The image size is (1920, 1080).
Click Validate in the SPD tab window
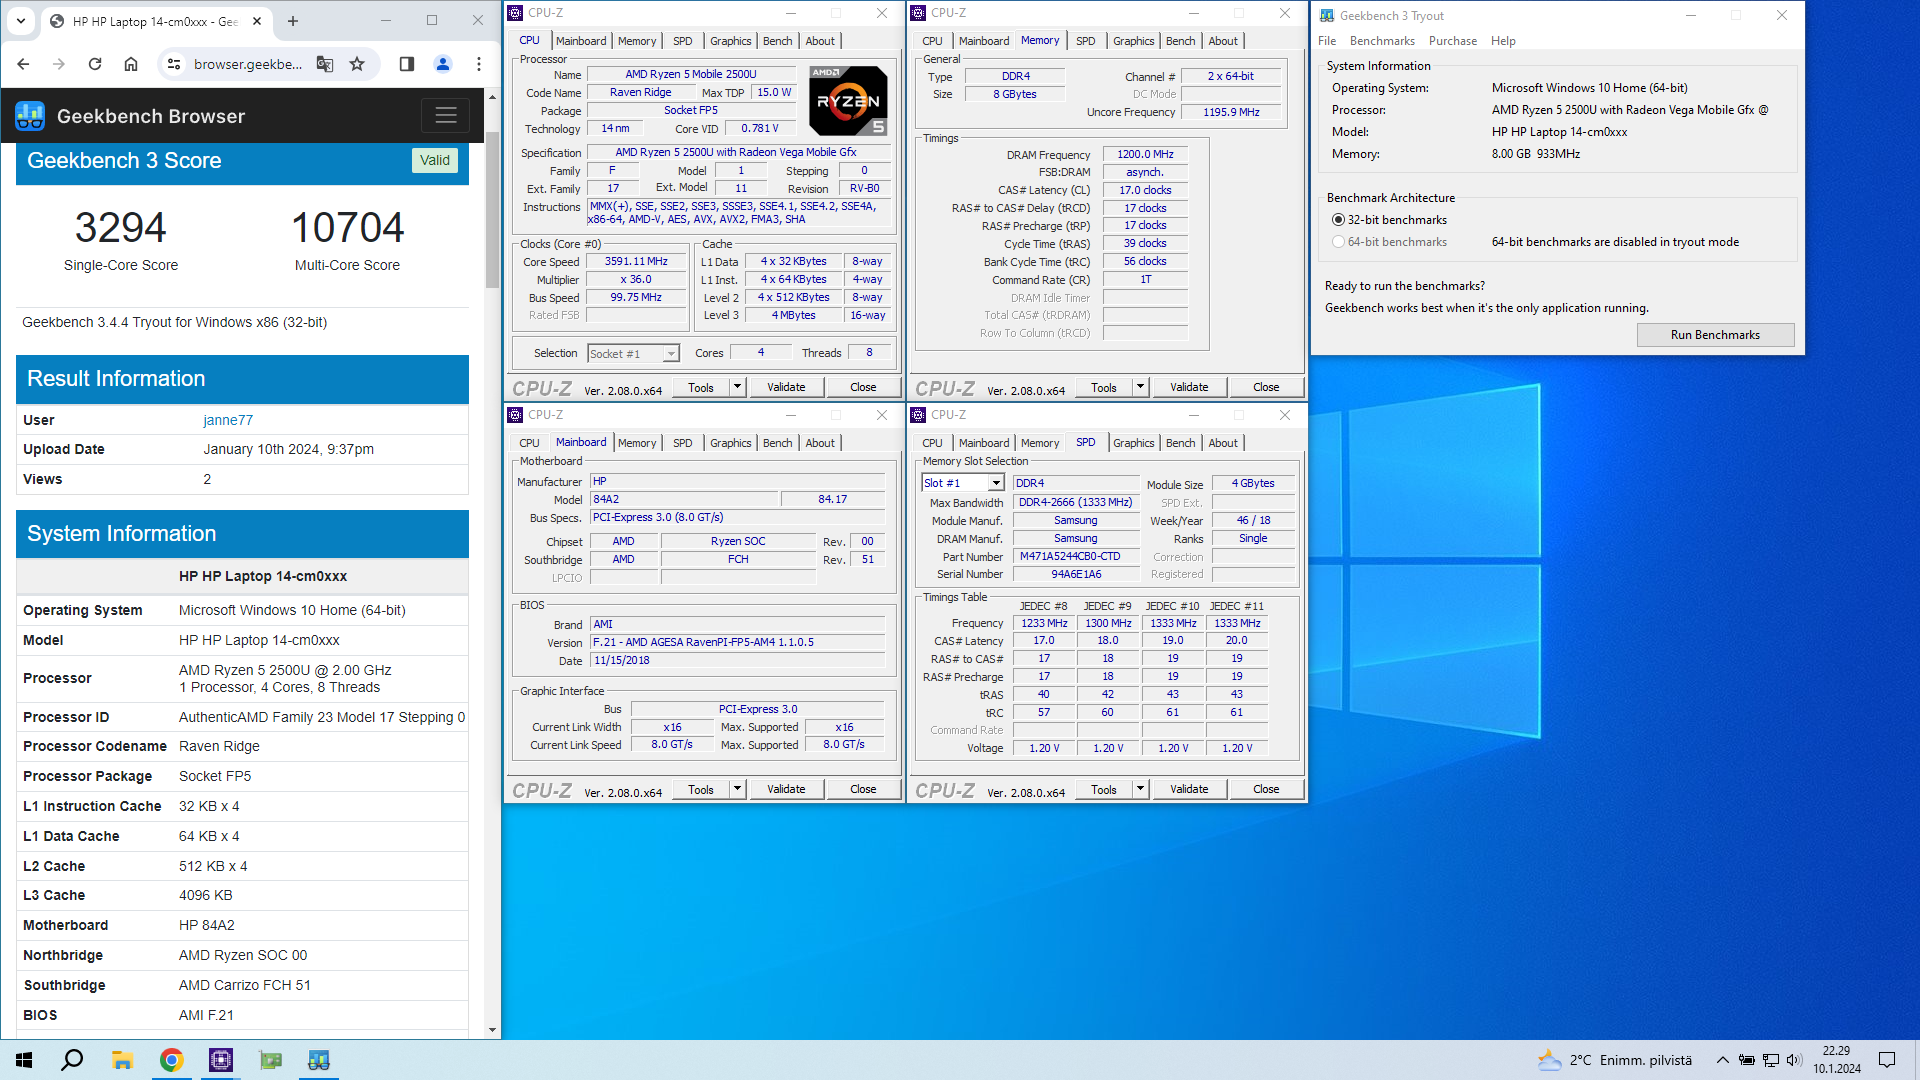[x=1189, y=789]
